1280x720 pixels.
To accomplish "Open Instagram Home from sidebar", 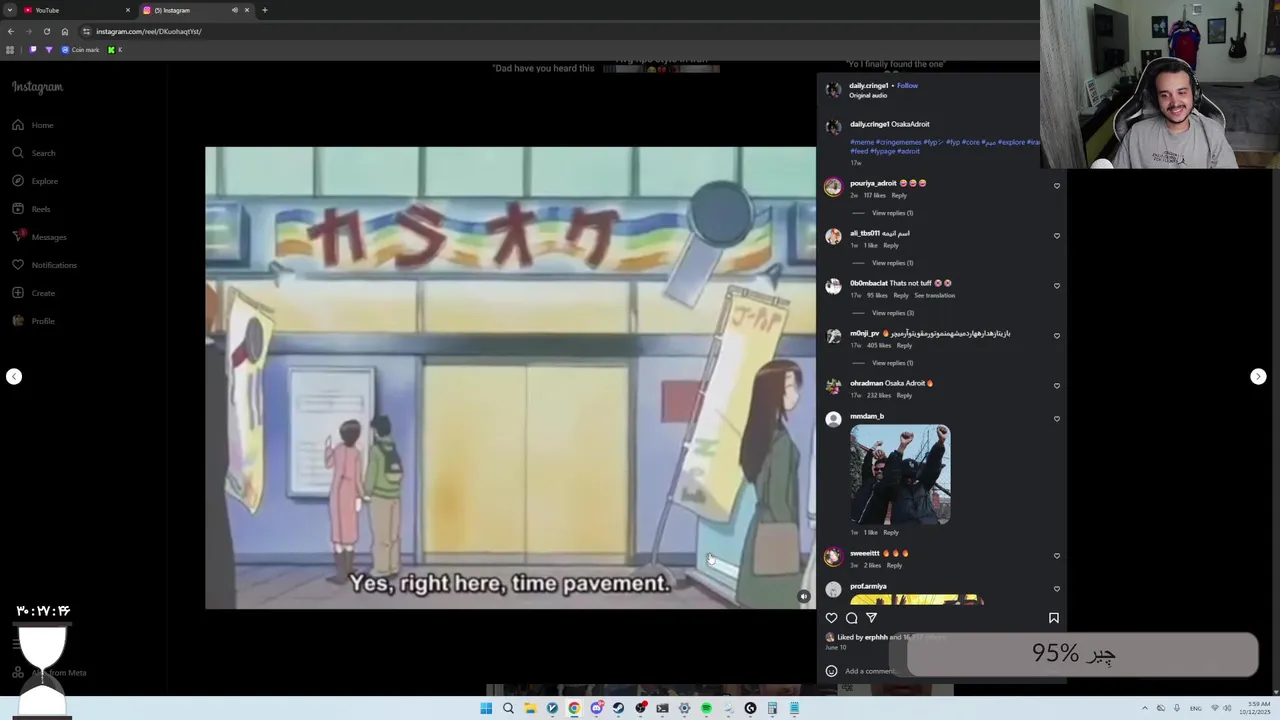I will click(32, 125).
